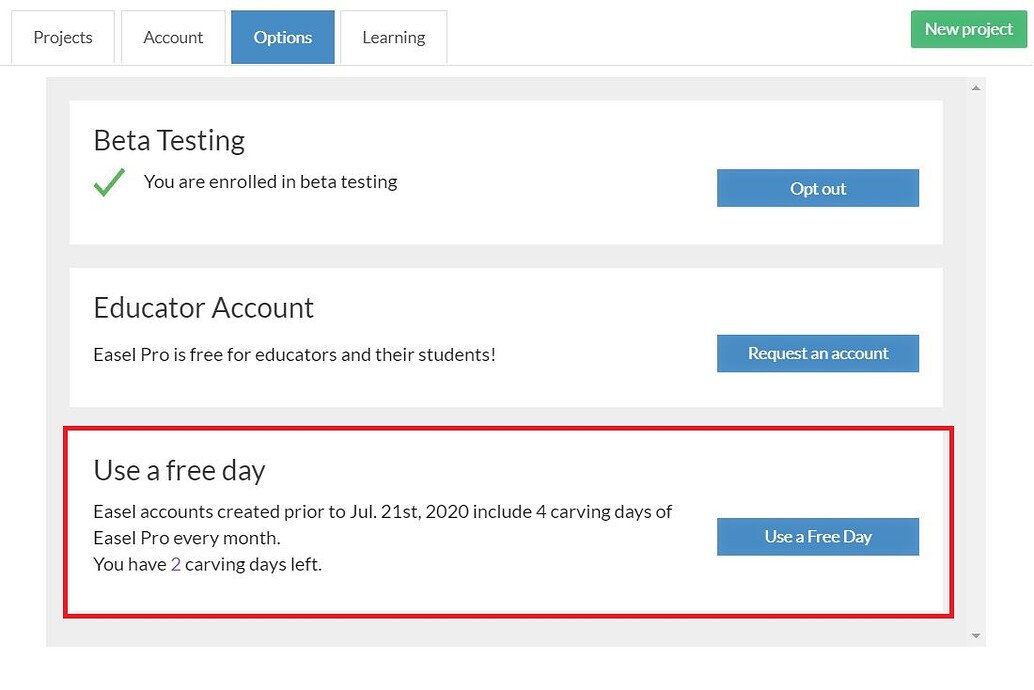
Task: Select the Options tab
Action: pos(282,37)
